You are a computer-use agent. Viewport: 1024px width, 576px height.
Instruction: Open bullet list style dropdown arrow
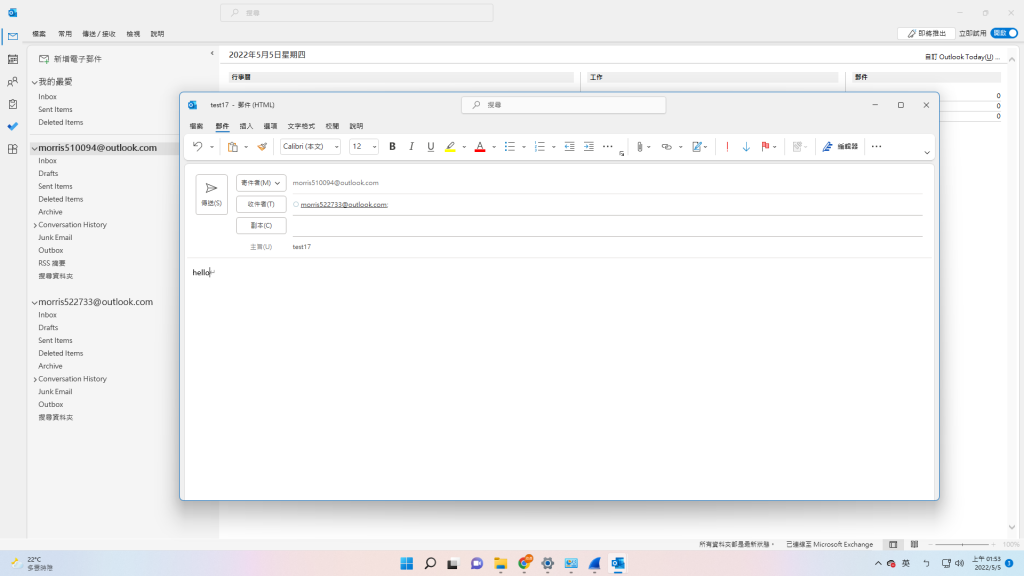[x=524, y=147]
